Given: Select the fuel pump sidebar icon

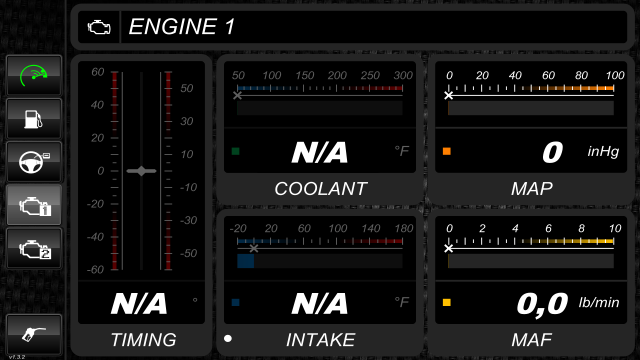Looking at the screenshot, I should pos(34,119).
